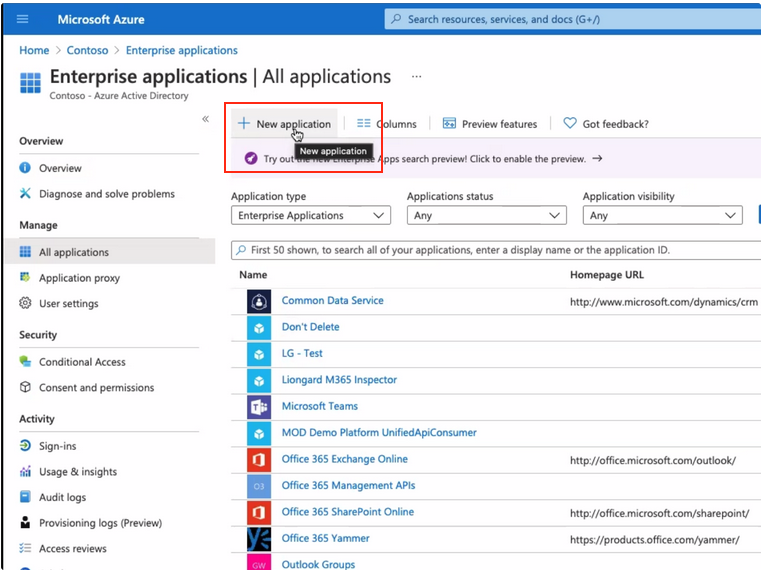Open MOD Demo Platform UnifiedApiConsumer application

click(x=379, y=432)
